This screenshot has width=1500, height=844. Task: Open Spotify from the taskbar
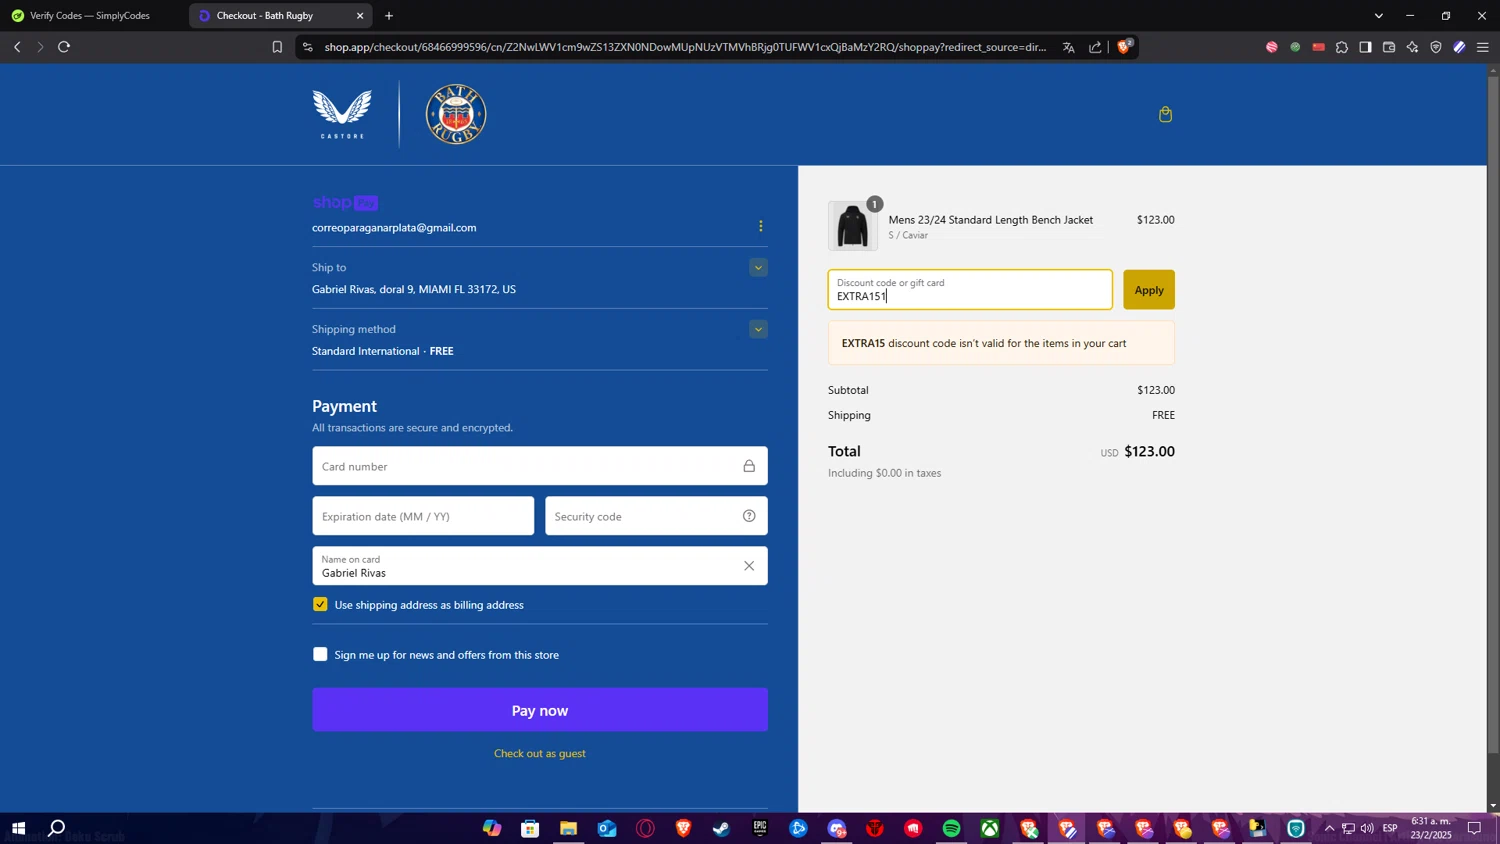click(951, 828)
